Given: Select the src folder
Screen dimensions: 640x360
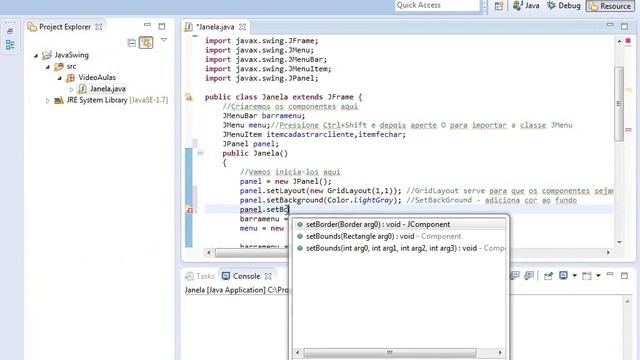Looking at the screenshot, I should point(65,66).
